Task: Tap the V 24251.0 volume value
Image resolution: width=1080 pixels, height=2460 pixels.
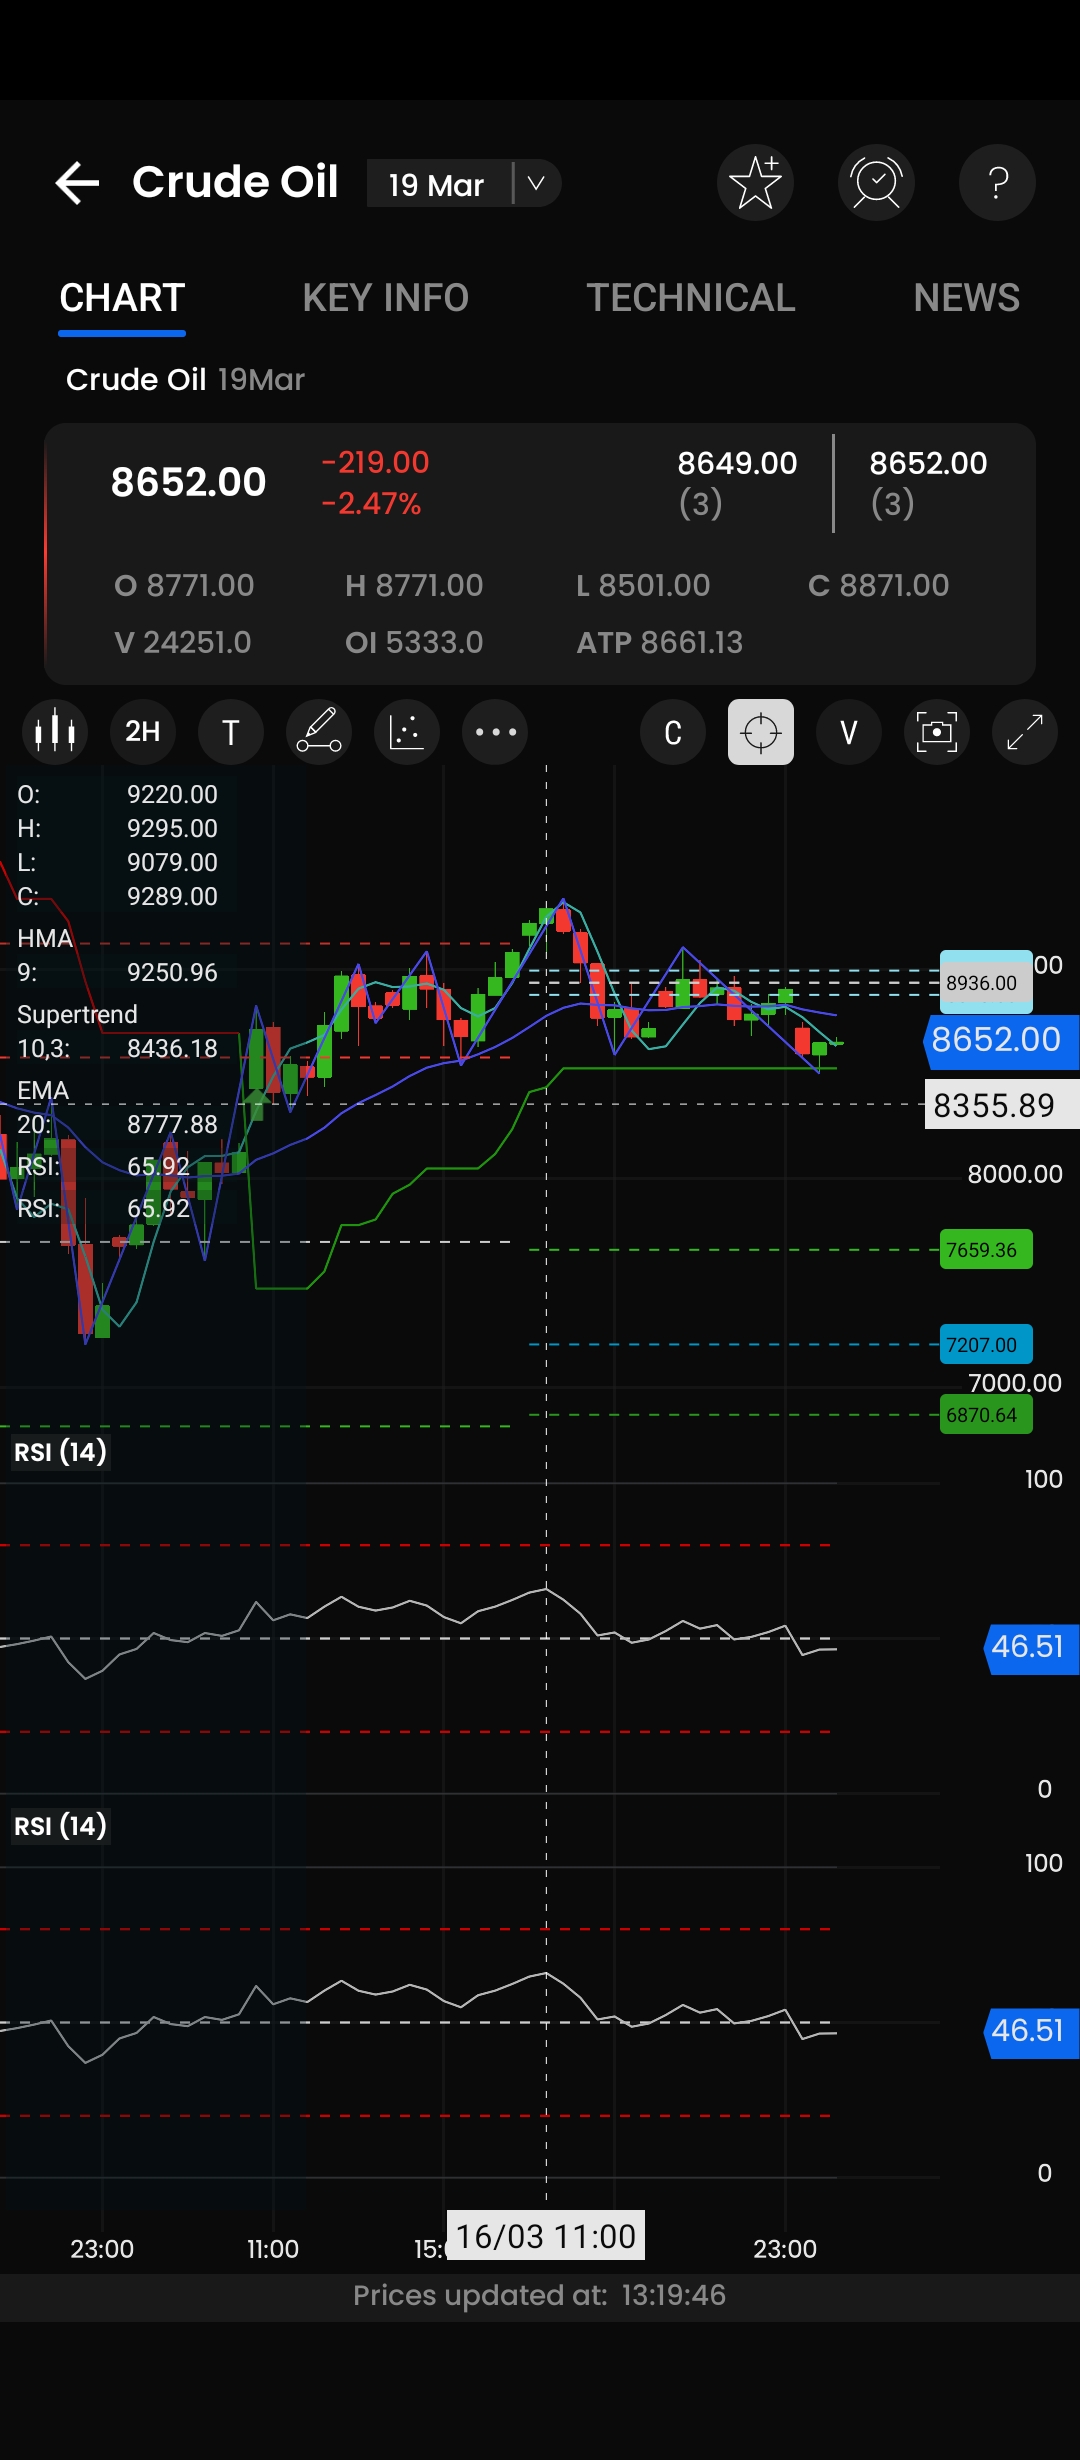Action: pos(183,642)
